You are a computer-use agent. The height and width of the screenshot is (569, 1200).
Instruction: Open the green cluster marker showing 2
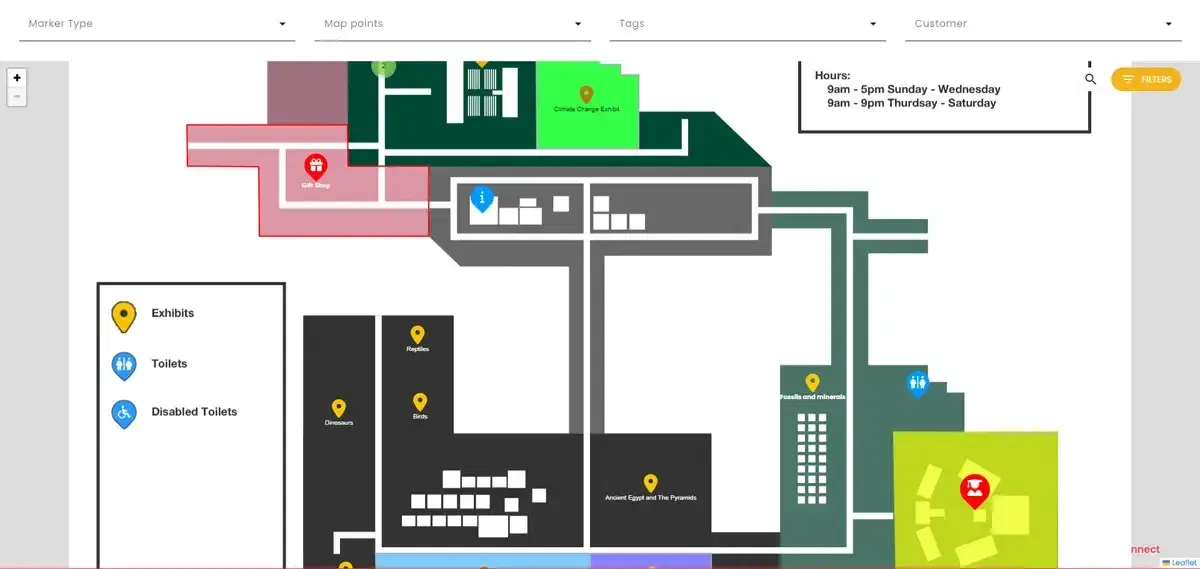[x=384, y=67]
